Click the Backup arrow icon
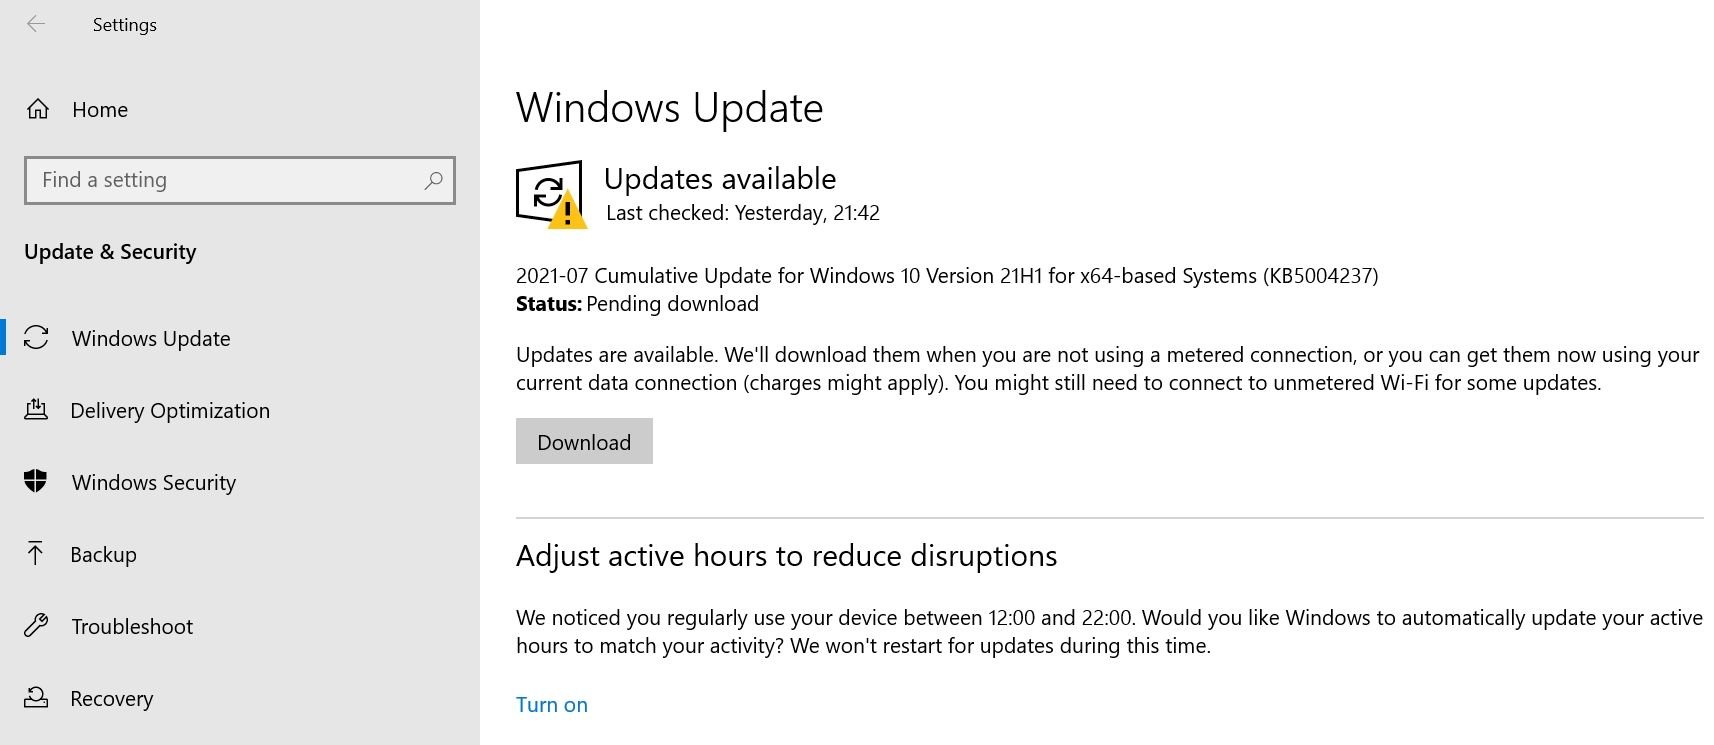 click(36, 554)
